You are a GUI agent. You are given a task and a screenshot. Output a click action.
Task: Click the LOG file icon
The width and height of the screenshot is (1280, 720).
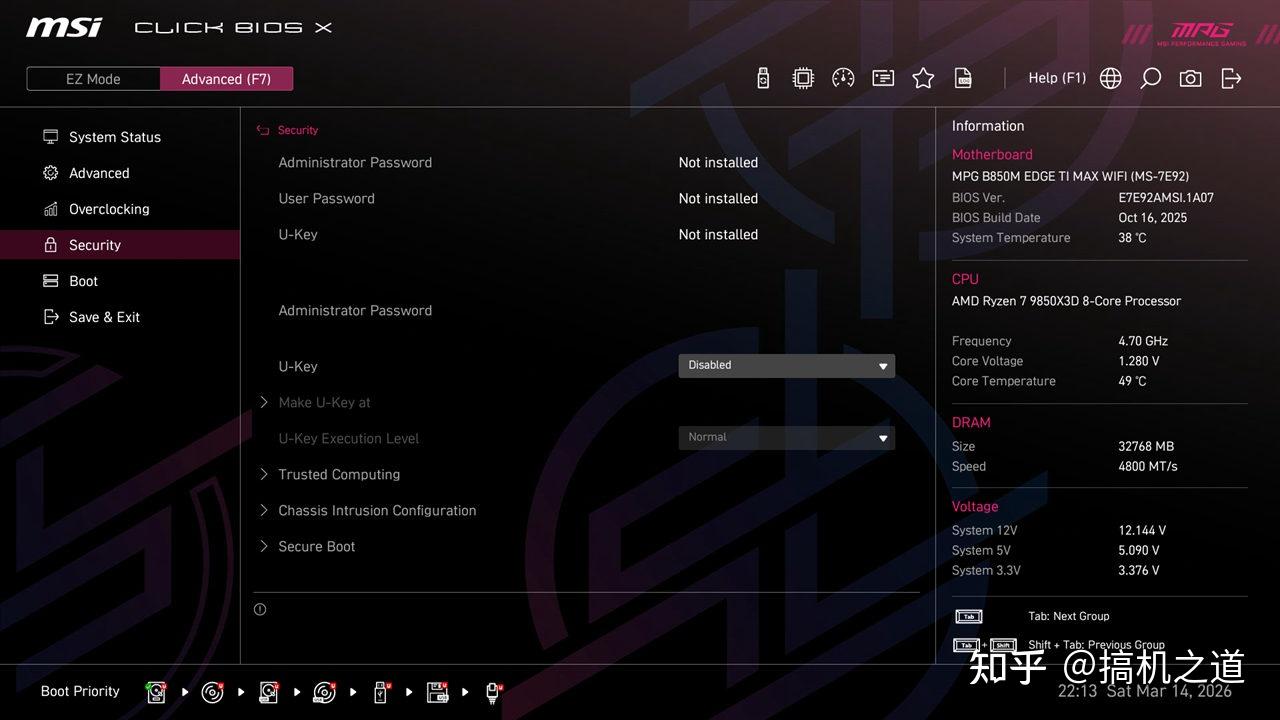963,78
